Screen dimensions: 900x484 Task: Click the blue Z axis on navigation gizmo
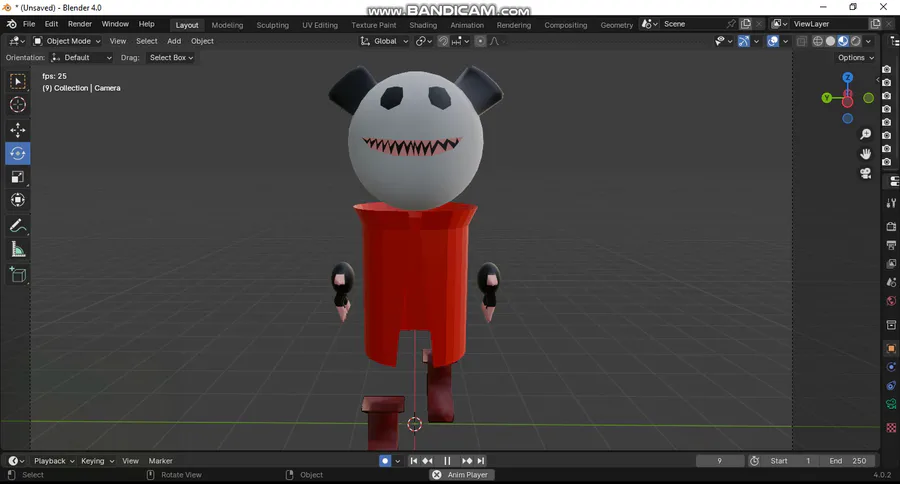[848, 78]
